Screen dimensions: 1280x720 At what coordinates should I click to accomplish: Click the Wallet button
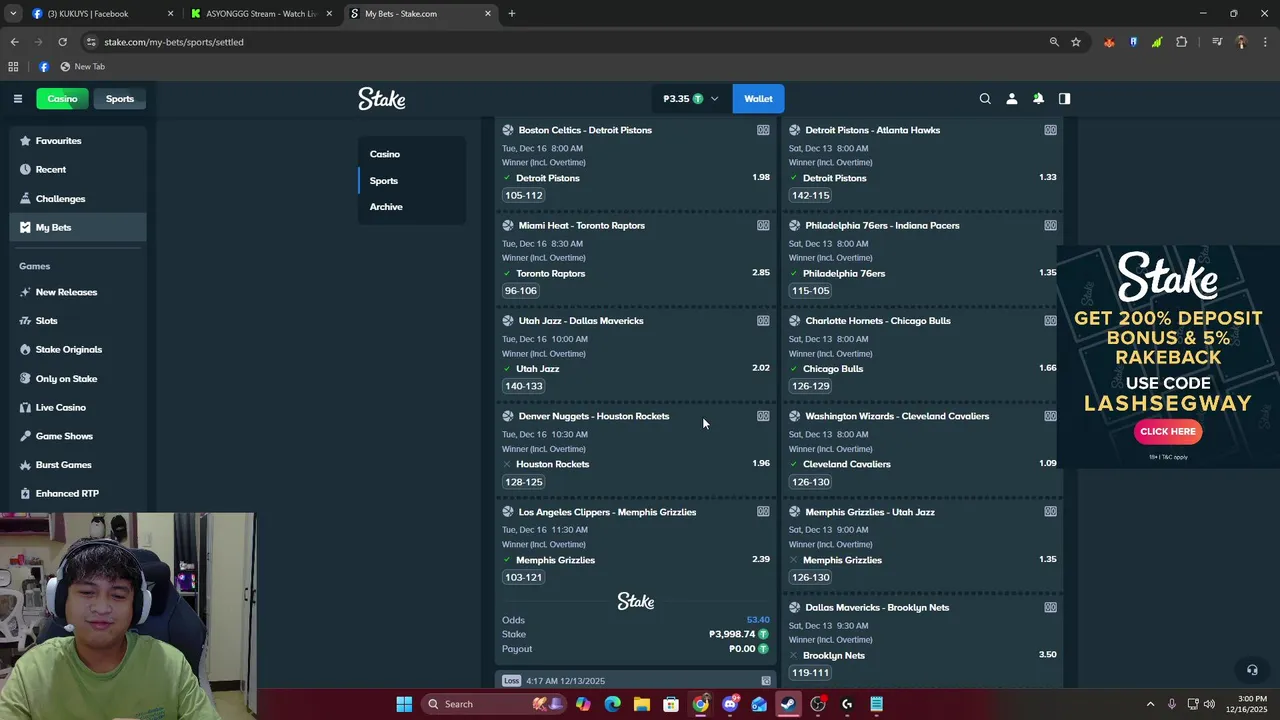point(758,99)
